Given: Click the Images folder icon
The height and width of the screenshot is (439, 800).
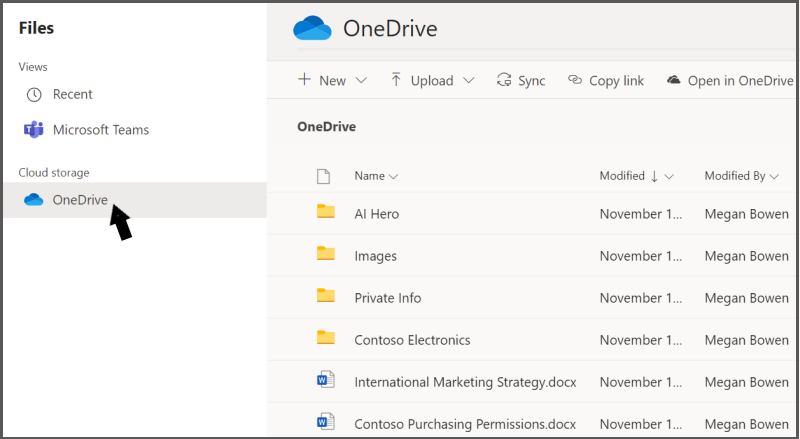Looking at the screenshot, I should coord(326,253).
